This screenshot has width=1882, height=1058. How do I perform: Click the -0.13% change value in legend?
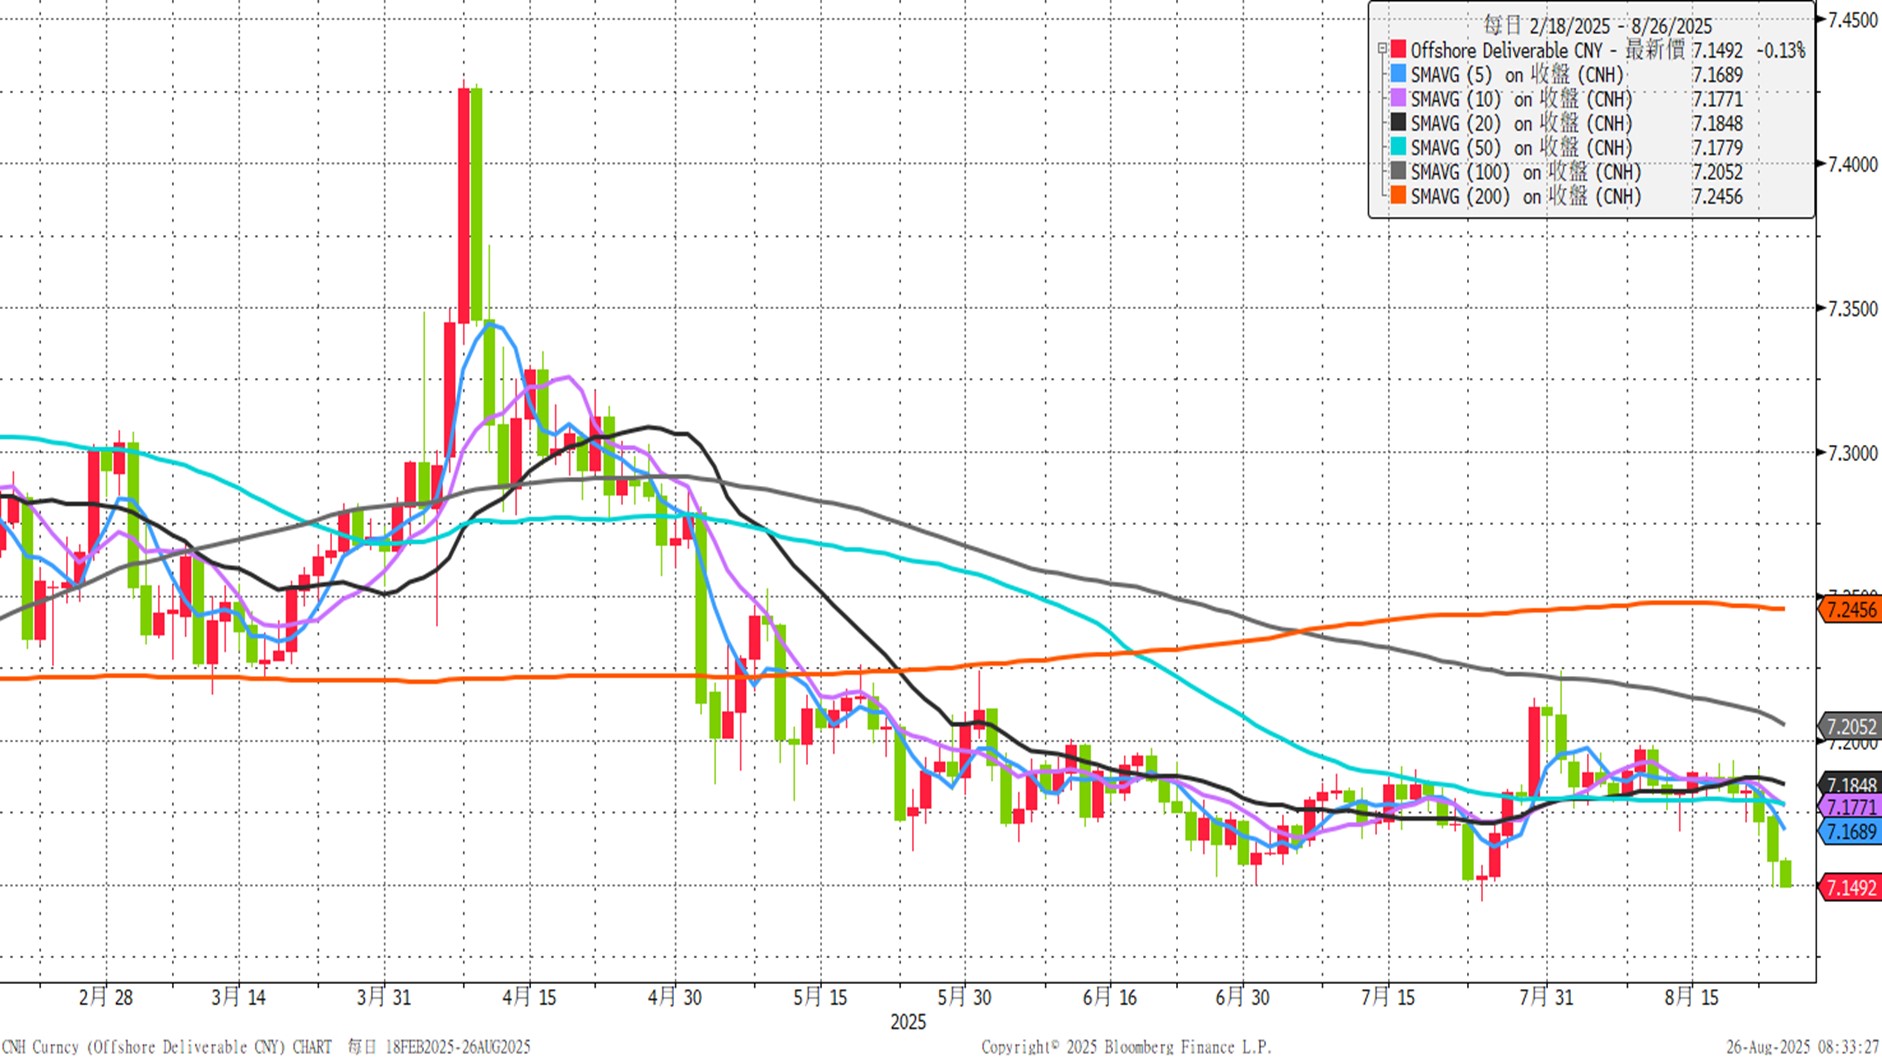pos(1781,50)
